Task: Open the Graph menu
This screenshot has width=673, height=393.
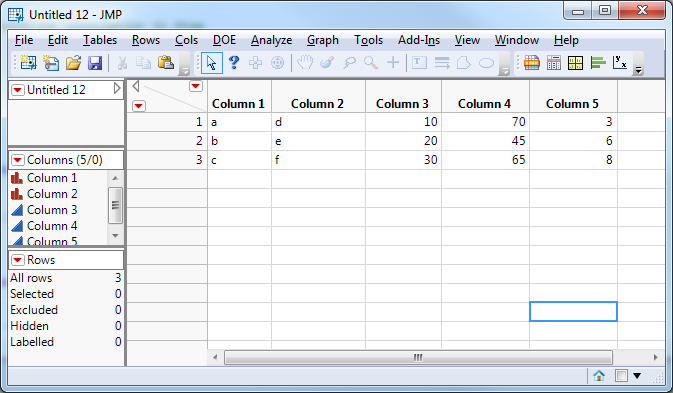Action: click(323, 40)
